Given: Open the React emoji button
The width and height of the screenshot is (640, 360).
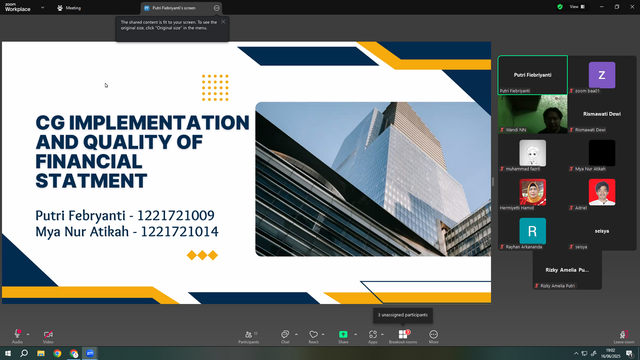Looking at the screenshot, I should pos(313,336).
